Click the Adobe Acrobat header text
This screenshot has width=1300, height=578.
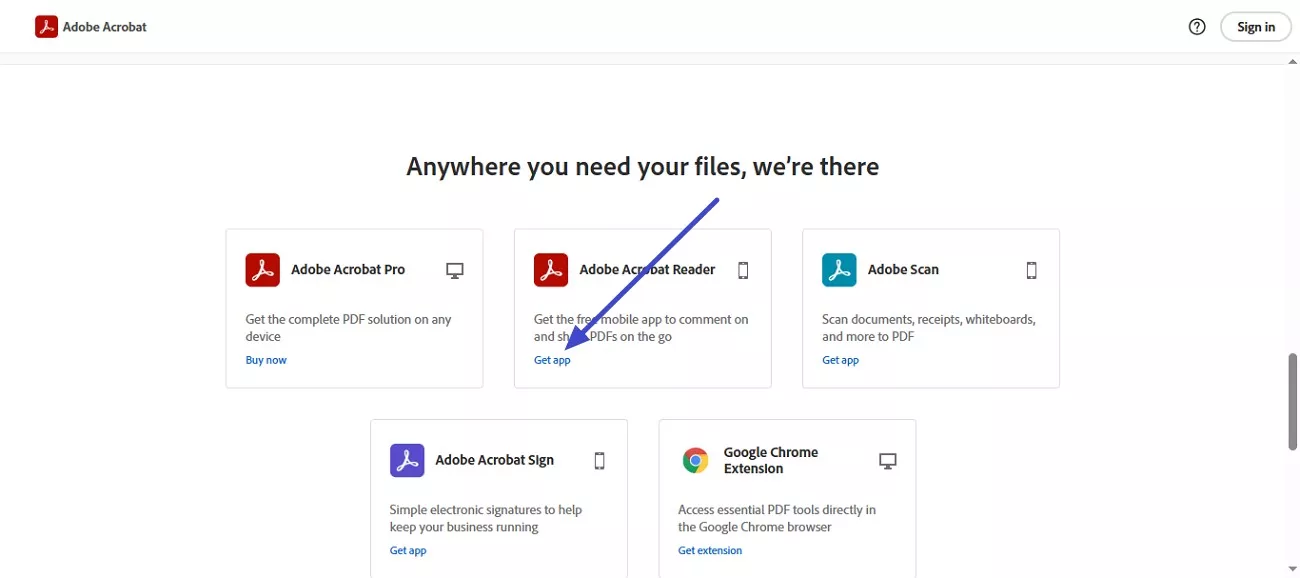105,27
